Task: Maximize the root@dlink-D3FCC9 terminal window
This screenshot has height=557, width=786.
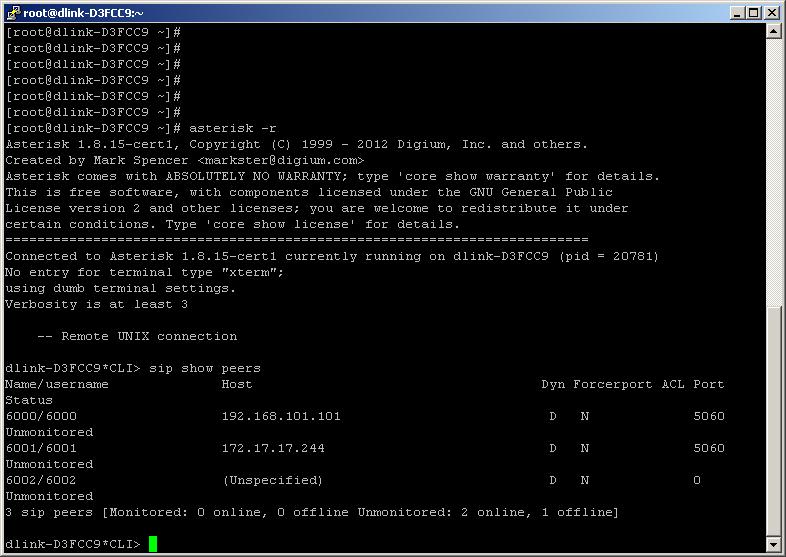Action: pos(753,13)
